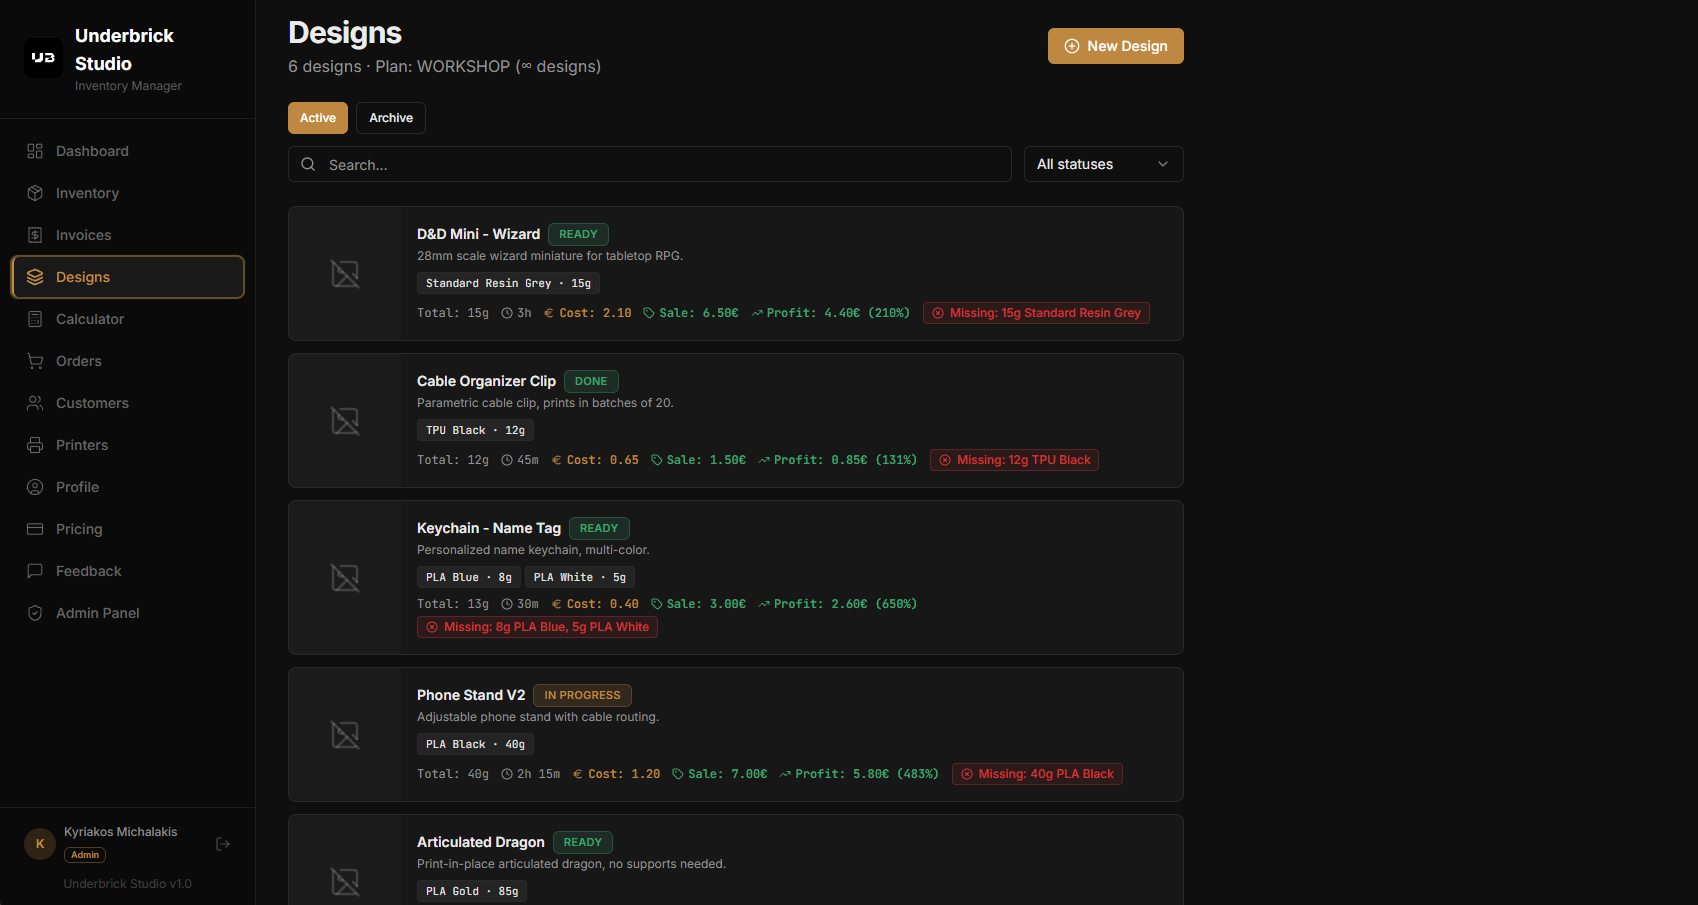Image resolution: width=1698 pixels, height=905 pixels.
Task: Switch to the Archive tab
Action: [x=391, y=118]
